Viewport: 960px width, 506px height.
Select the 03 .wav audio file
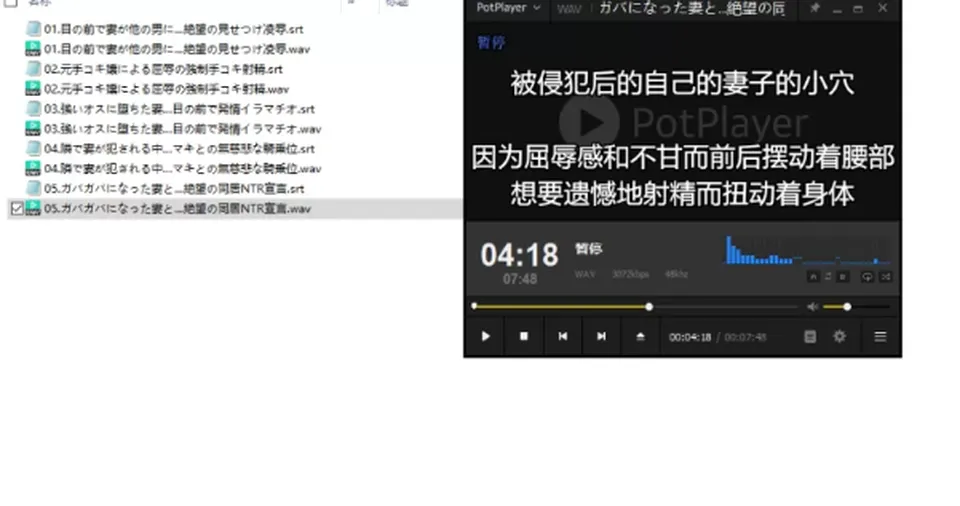click(182, 129)
